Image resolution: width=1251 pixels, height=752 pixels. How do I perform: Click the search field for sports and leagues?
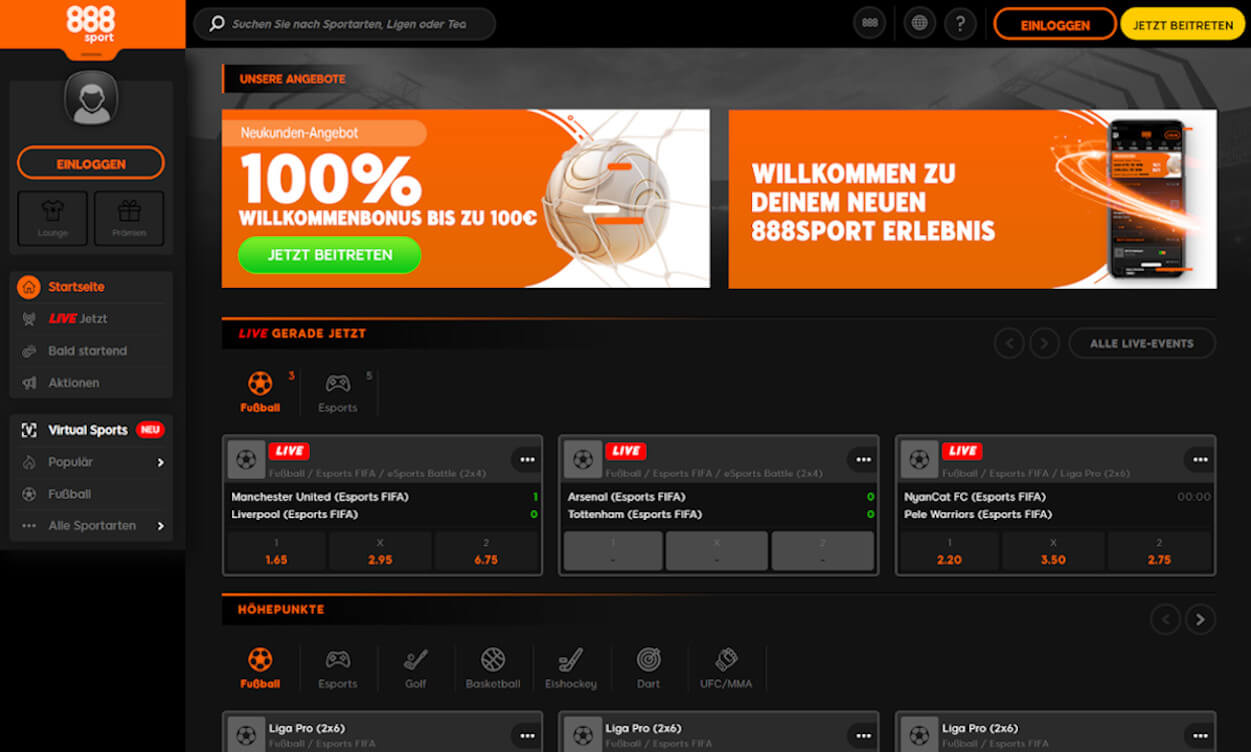point(345,24)
